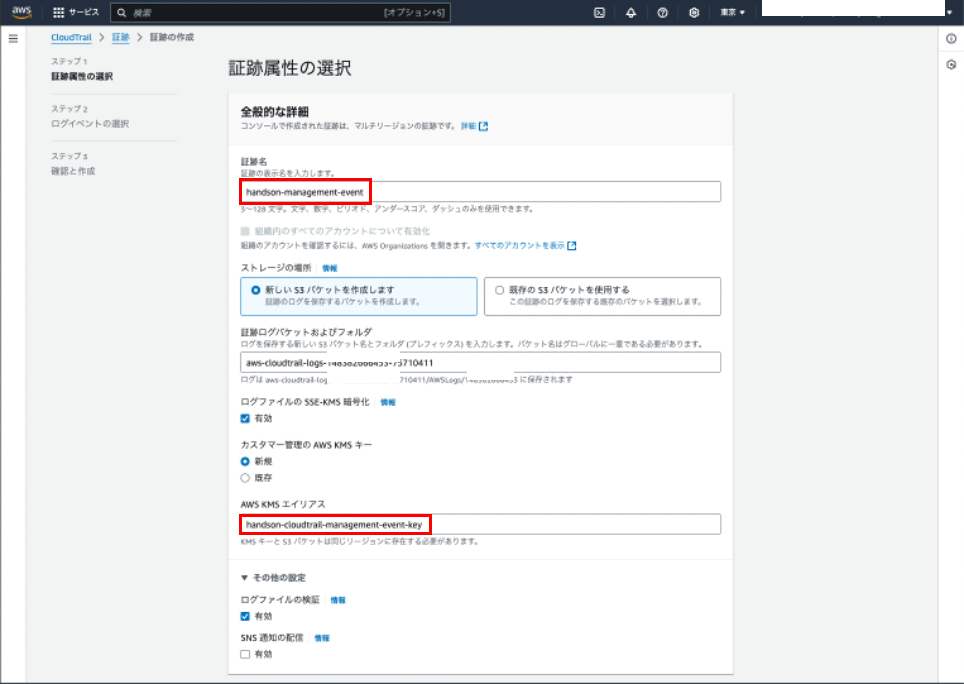Image resolution: width=964 pixels, height=684 pixels.
Task: Open the help question mark menu
Action: point(662,12)
